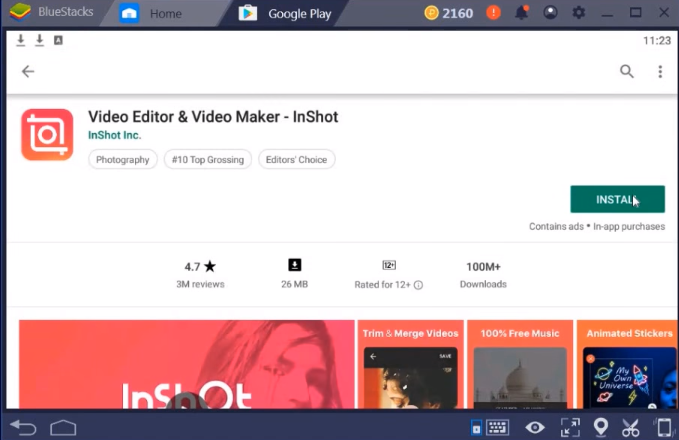Open the notifications bell

tap(521, 13)
